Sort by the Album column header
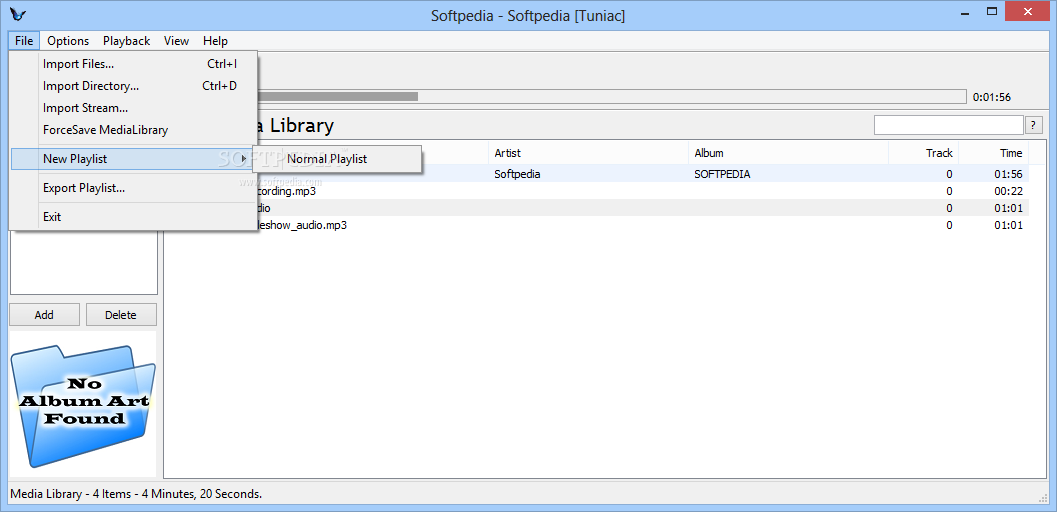Viewport: 1057px width, 512px height. click(x=788, y=153)
